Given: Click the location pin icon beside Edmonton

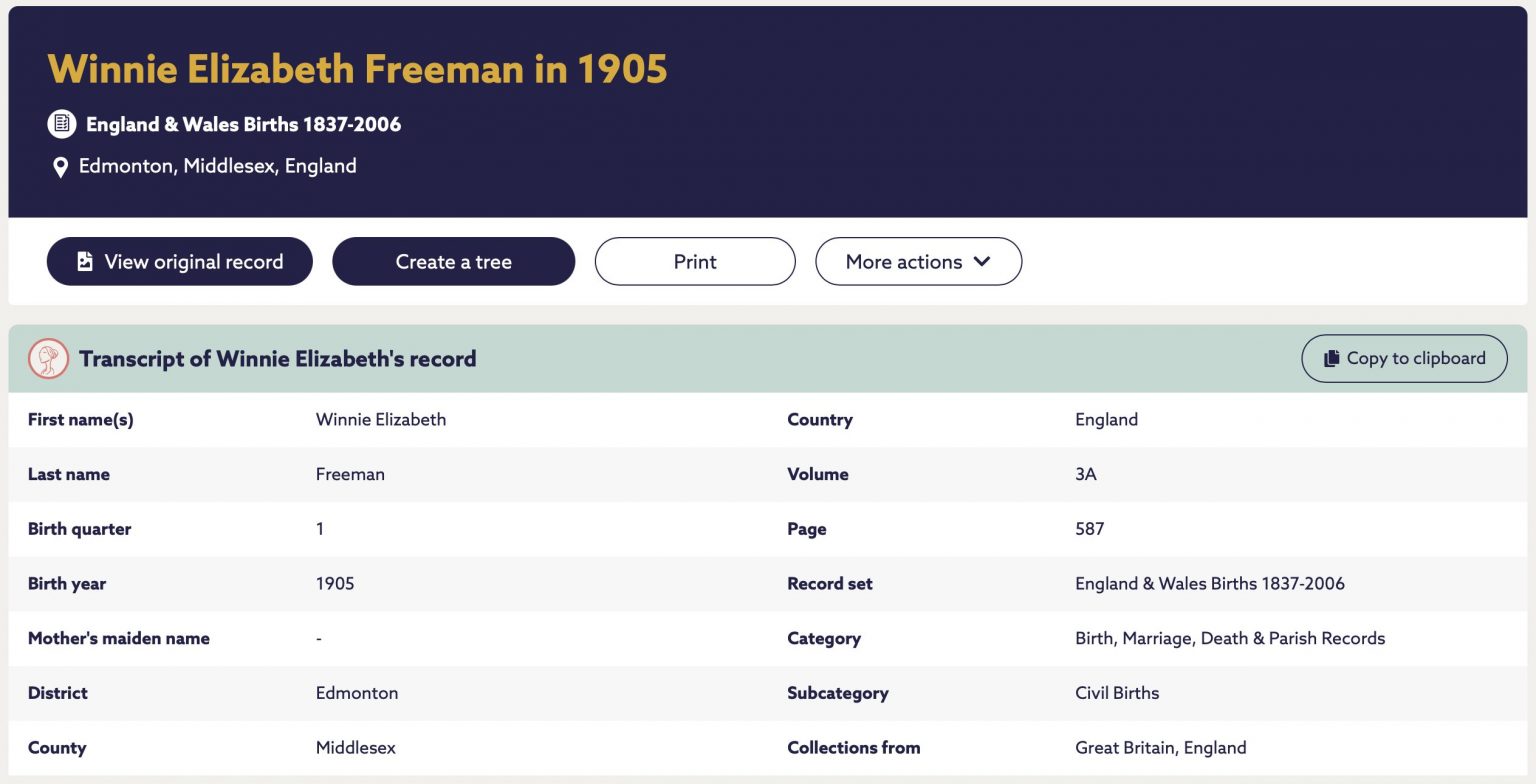Looking at the screenshot, I should tap(60, 167).
